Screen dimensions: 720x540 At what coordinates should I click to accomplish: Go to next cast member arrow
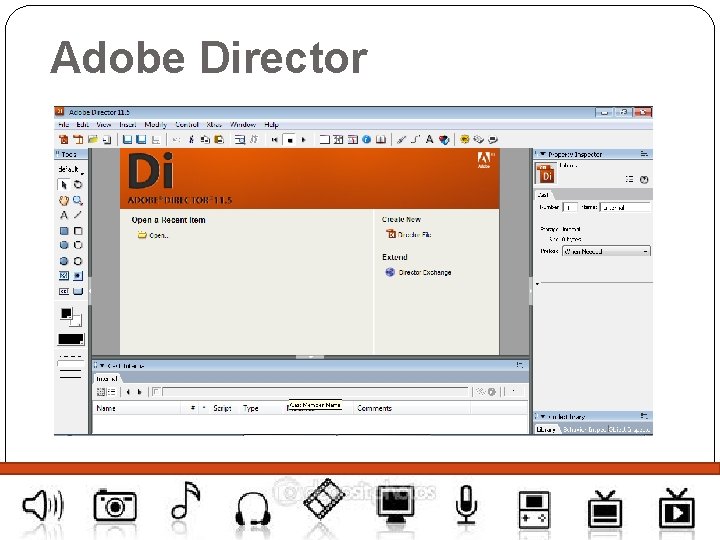pos(140,392)
